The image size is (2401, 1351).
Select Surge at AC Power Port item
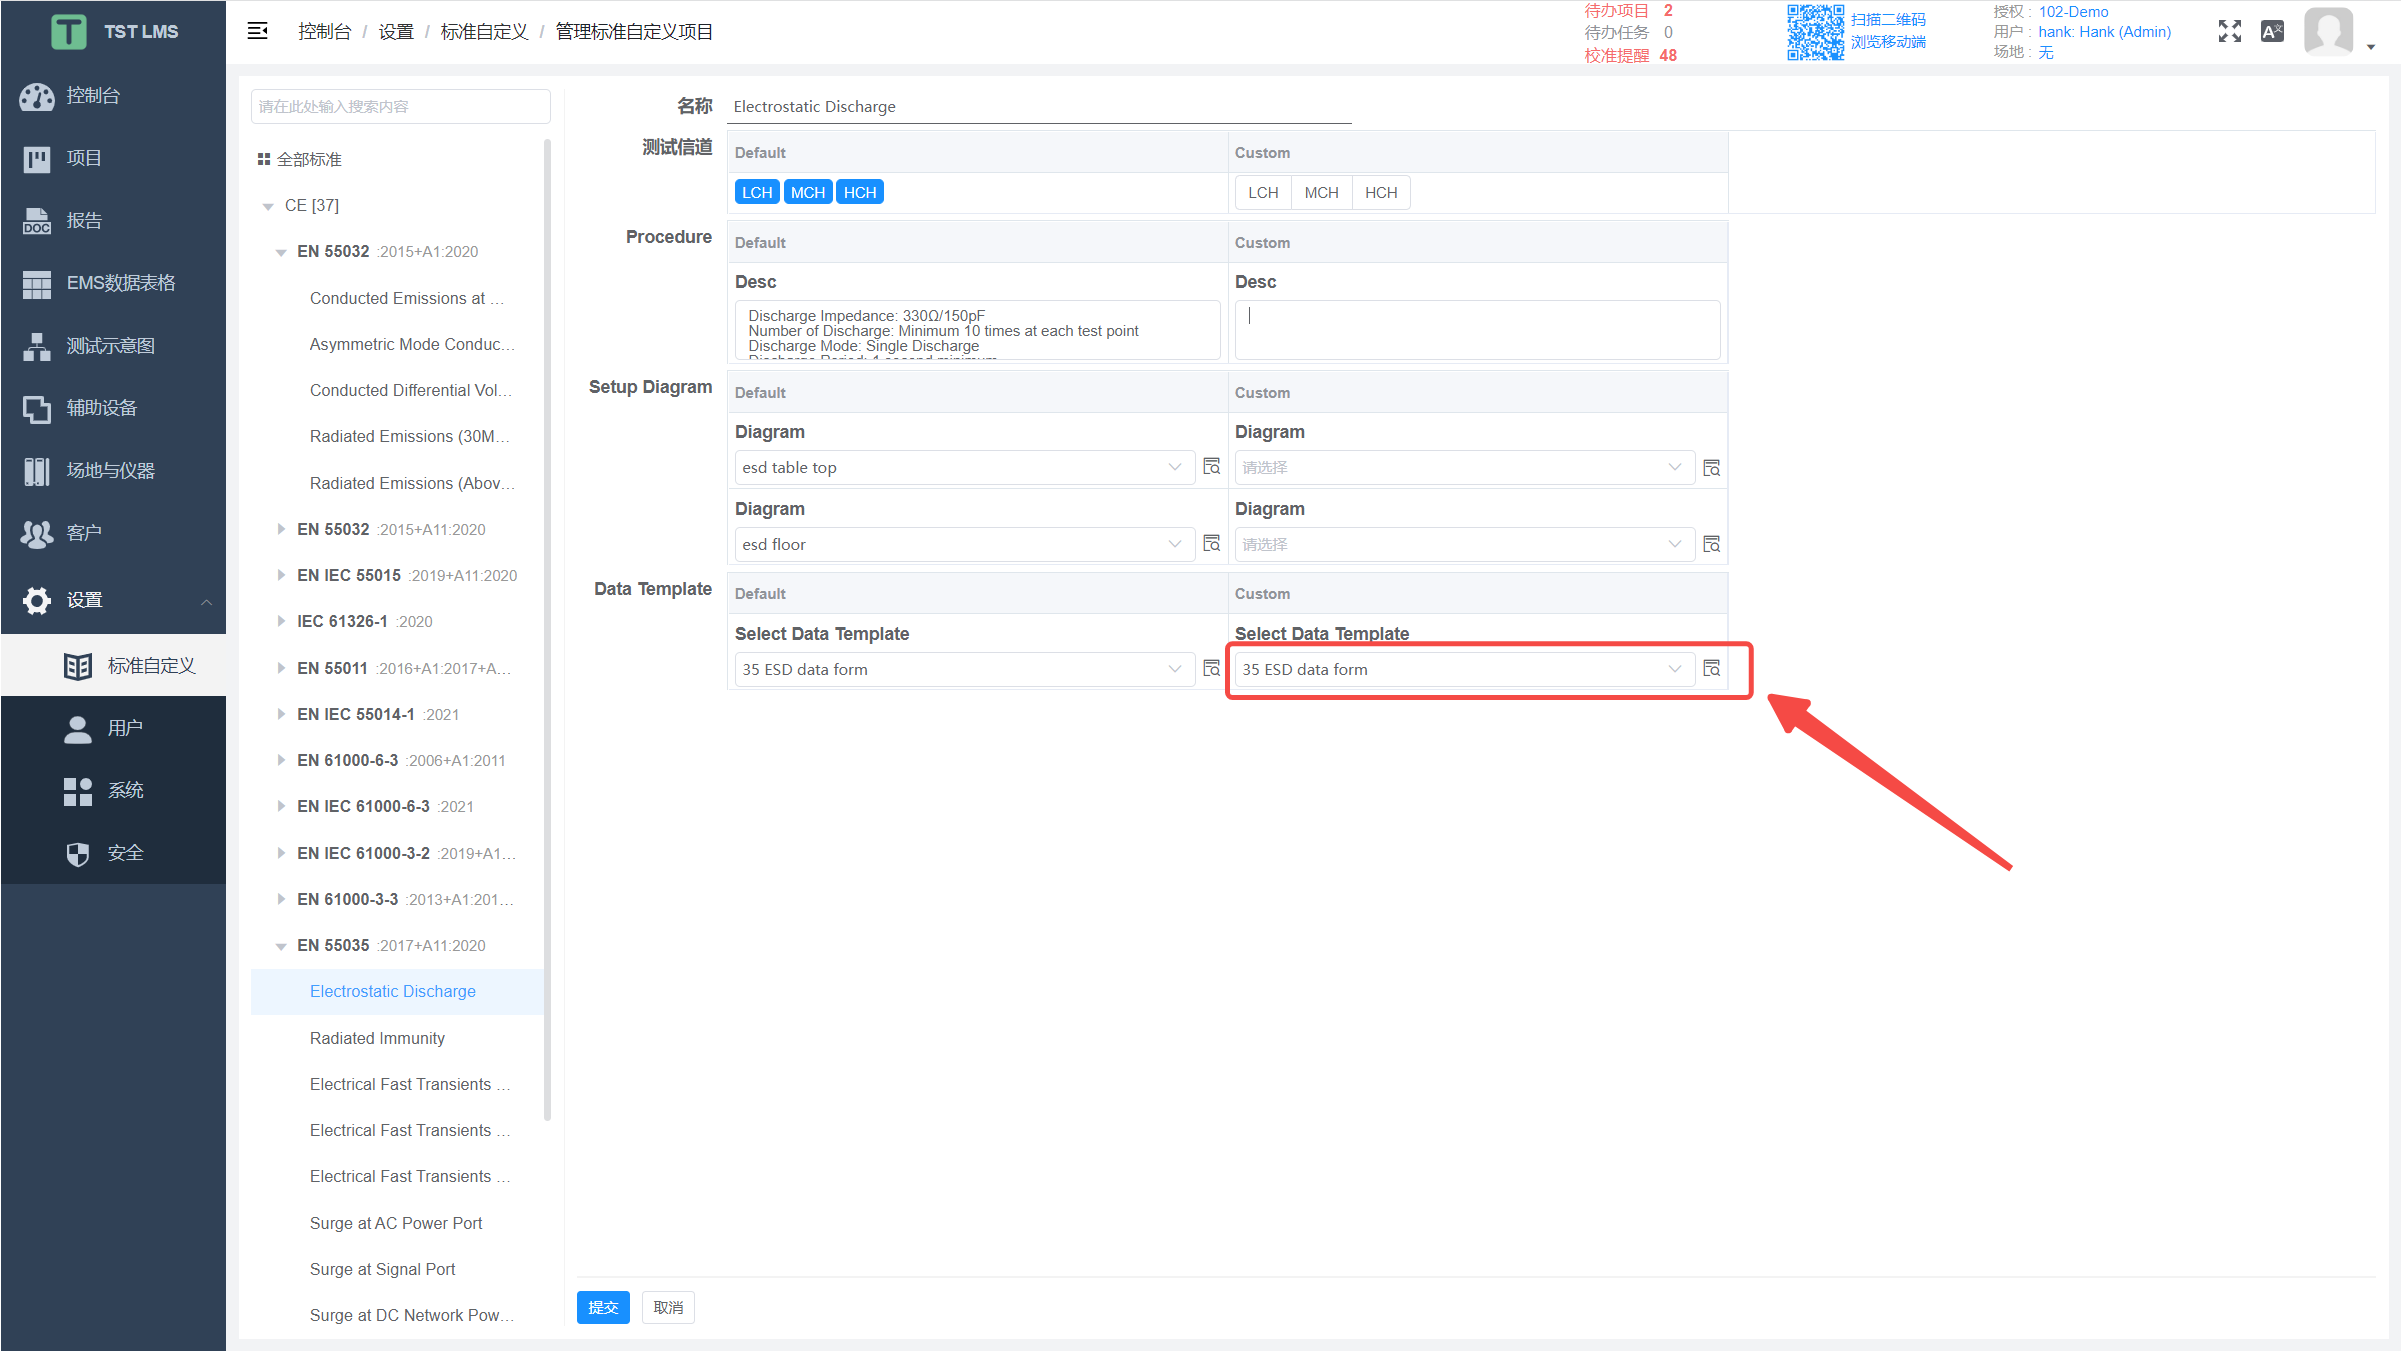[397, 1223]
